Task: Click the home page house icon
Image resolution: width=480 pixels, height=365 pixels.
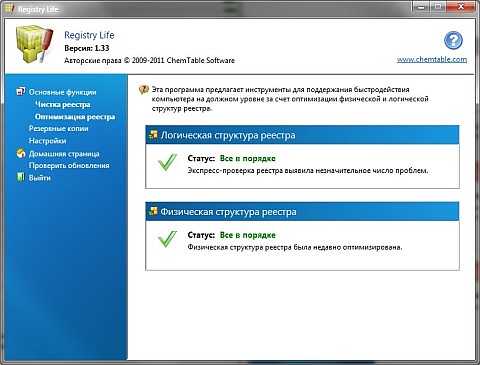Action: point(21,153)
